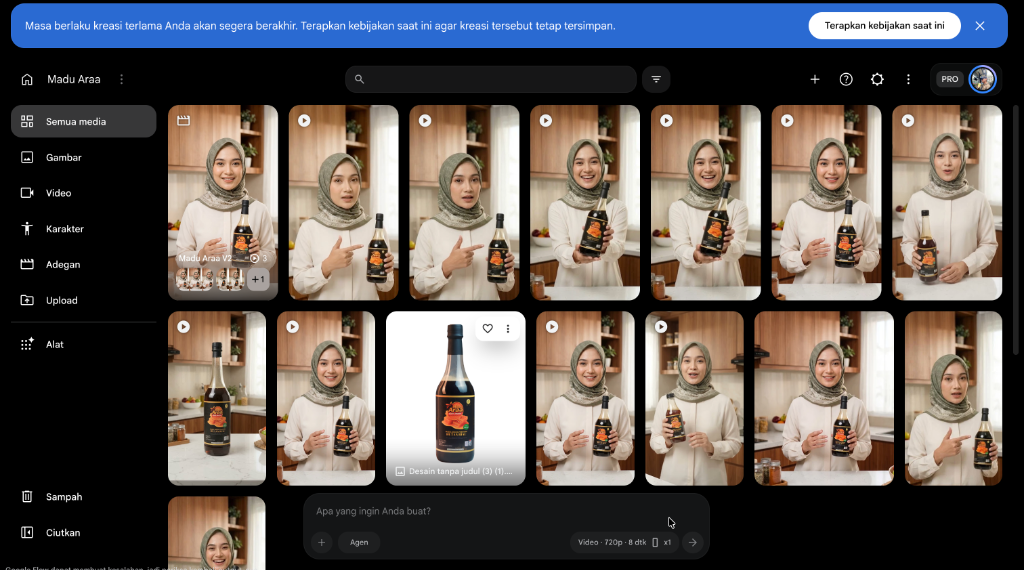Open the Alat tools menu
Viewport: 1024px width, 570px height.
point(84,344)
